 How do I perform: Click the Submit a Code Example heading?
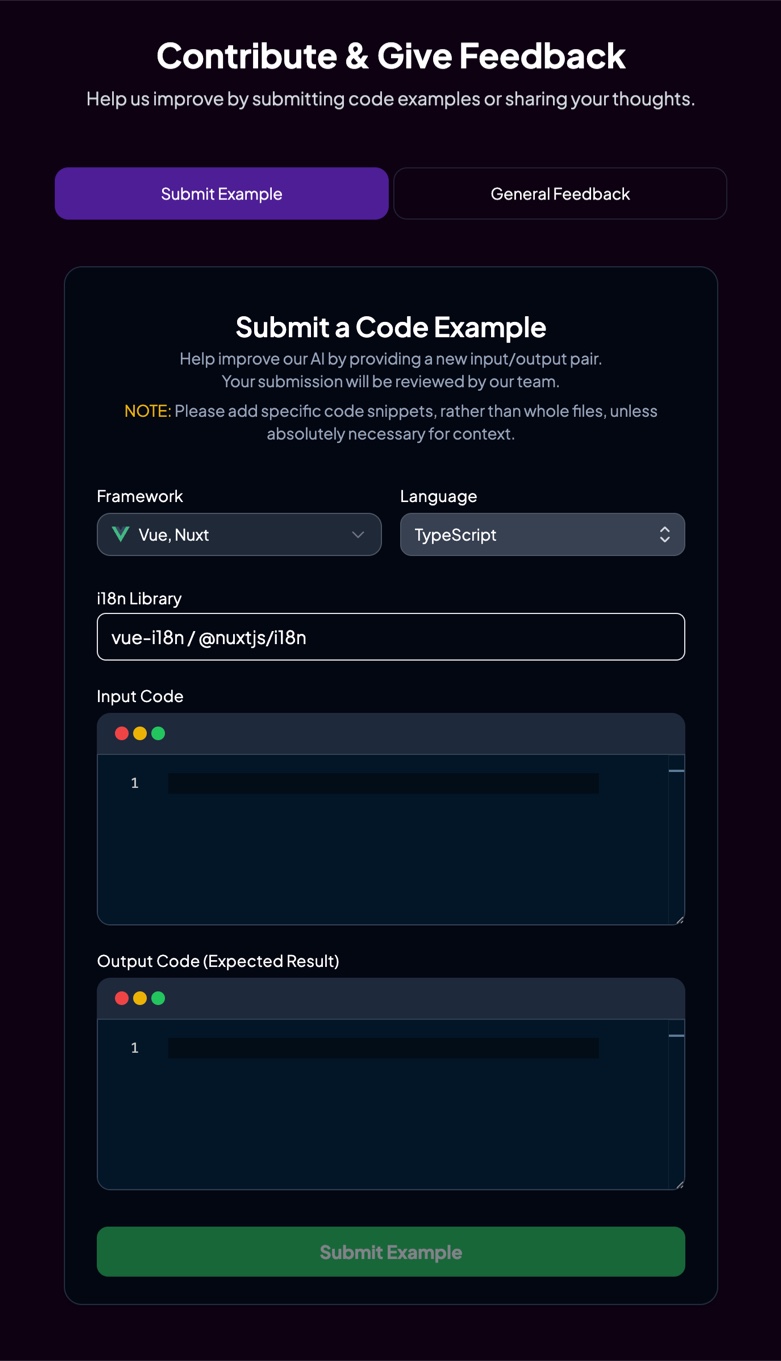tap(390, 327)
